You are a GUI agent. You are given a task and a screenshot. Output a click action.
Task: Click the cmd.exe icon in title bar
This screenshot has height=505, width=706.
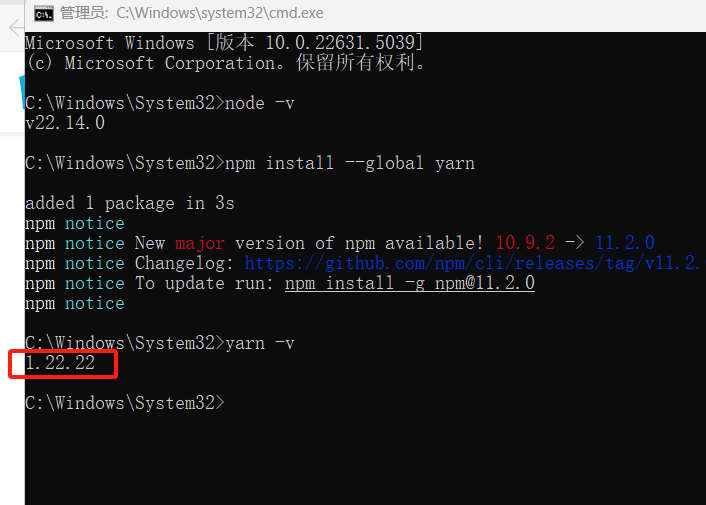click(x=44, y=14)
